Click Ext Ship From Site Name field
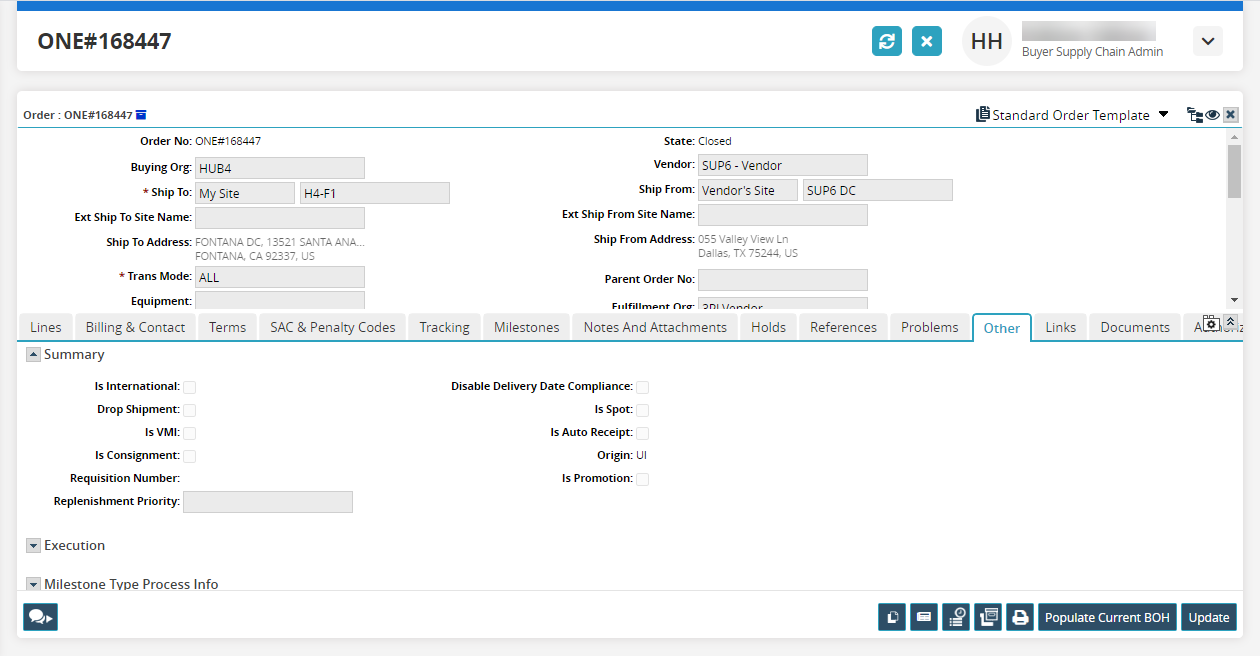1260x656 pixels. pyautogui.click(x=783, y=215)
